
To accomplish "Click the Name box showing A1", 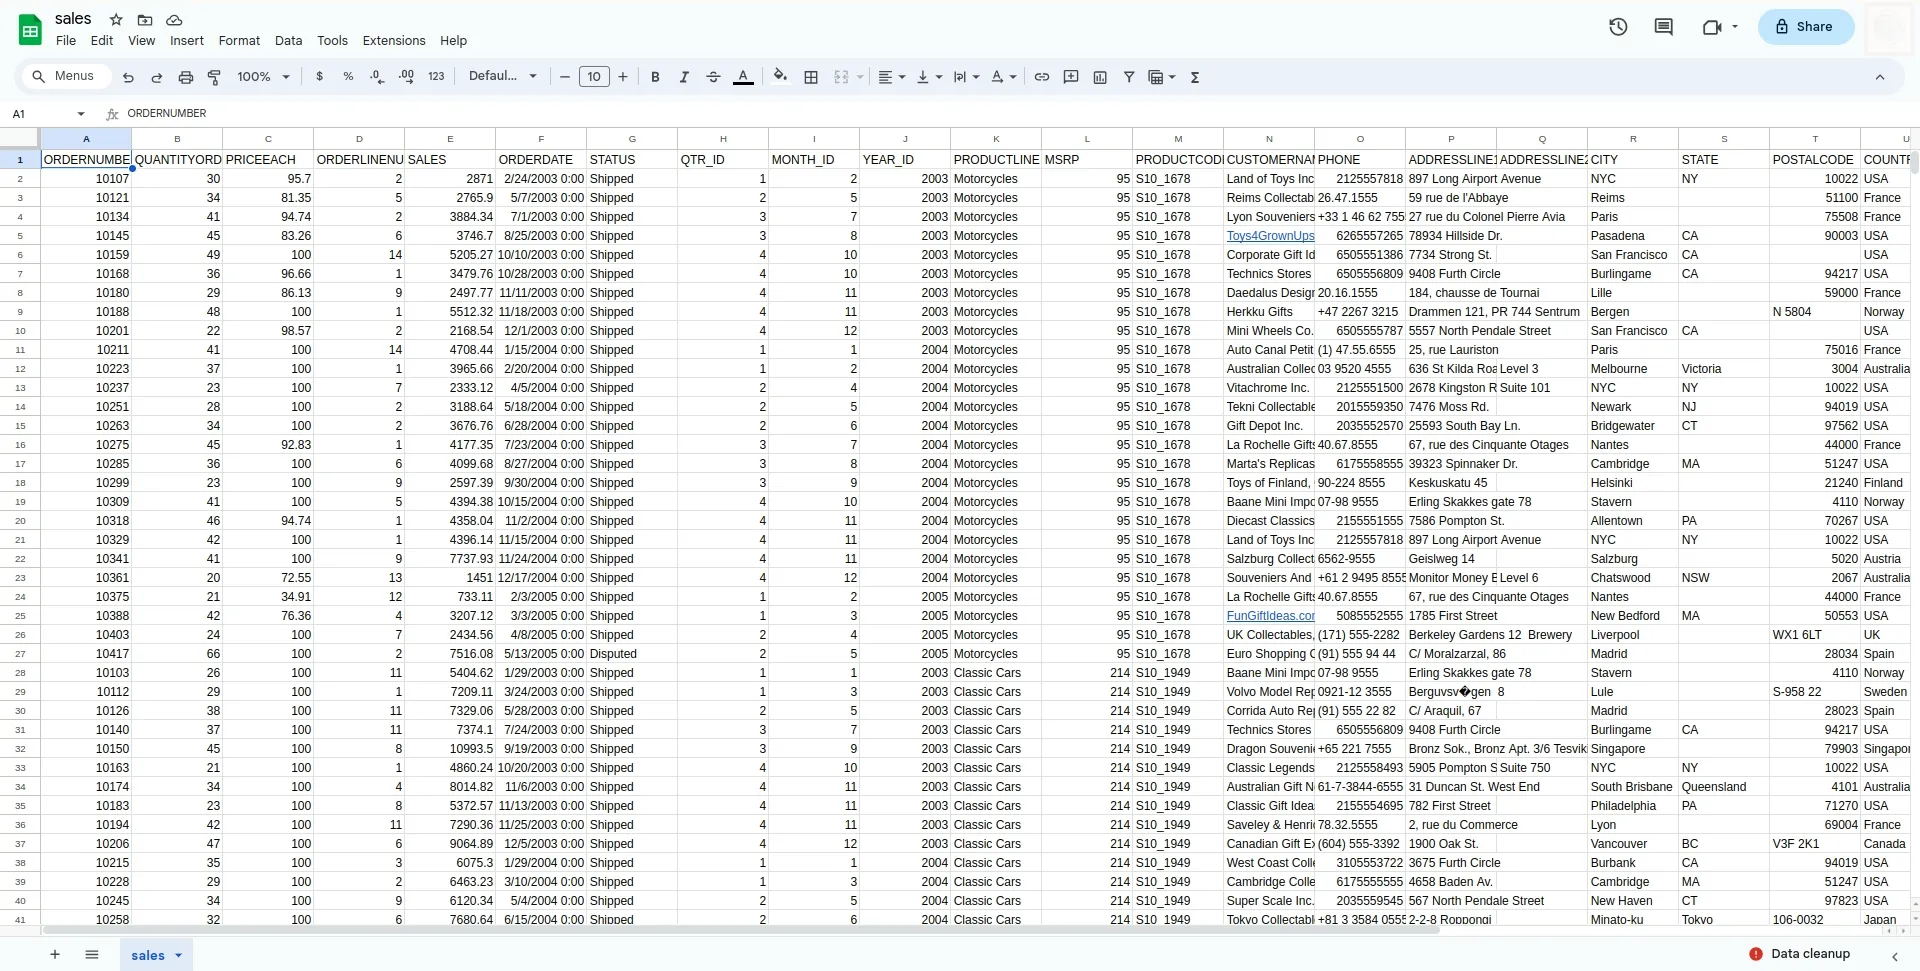I will pyautogui.click(x=40, y=114).
